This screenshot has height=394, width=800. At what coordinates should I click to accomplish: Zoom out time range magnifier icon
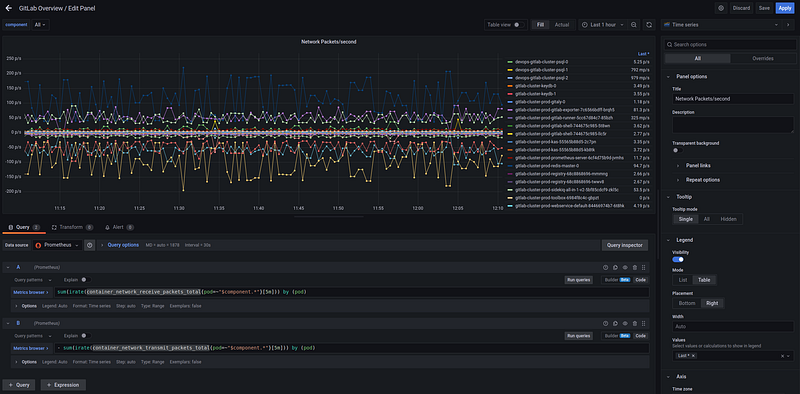coord(634,24)
